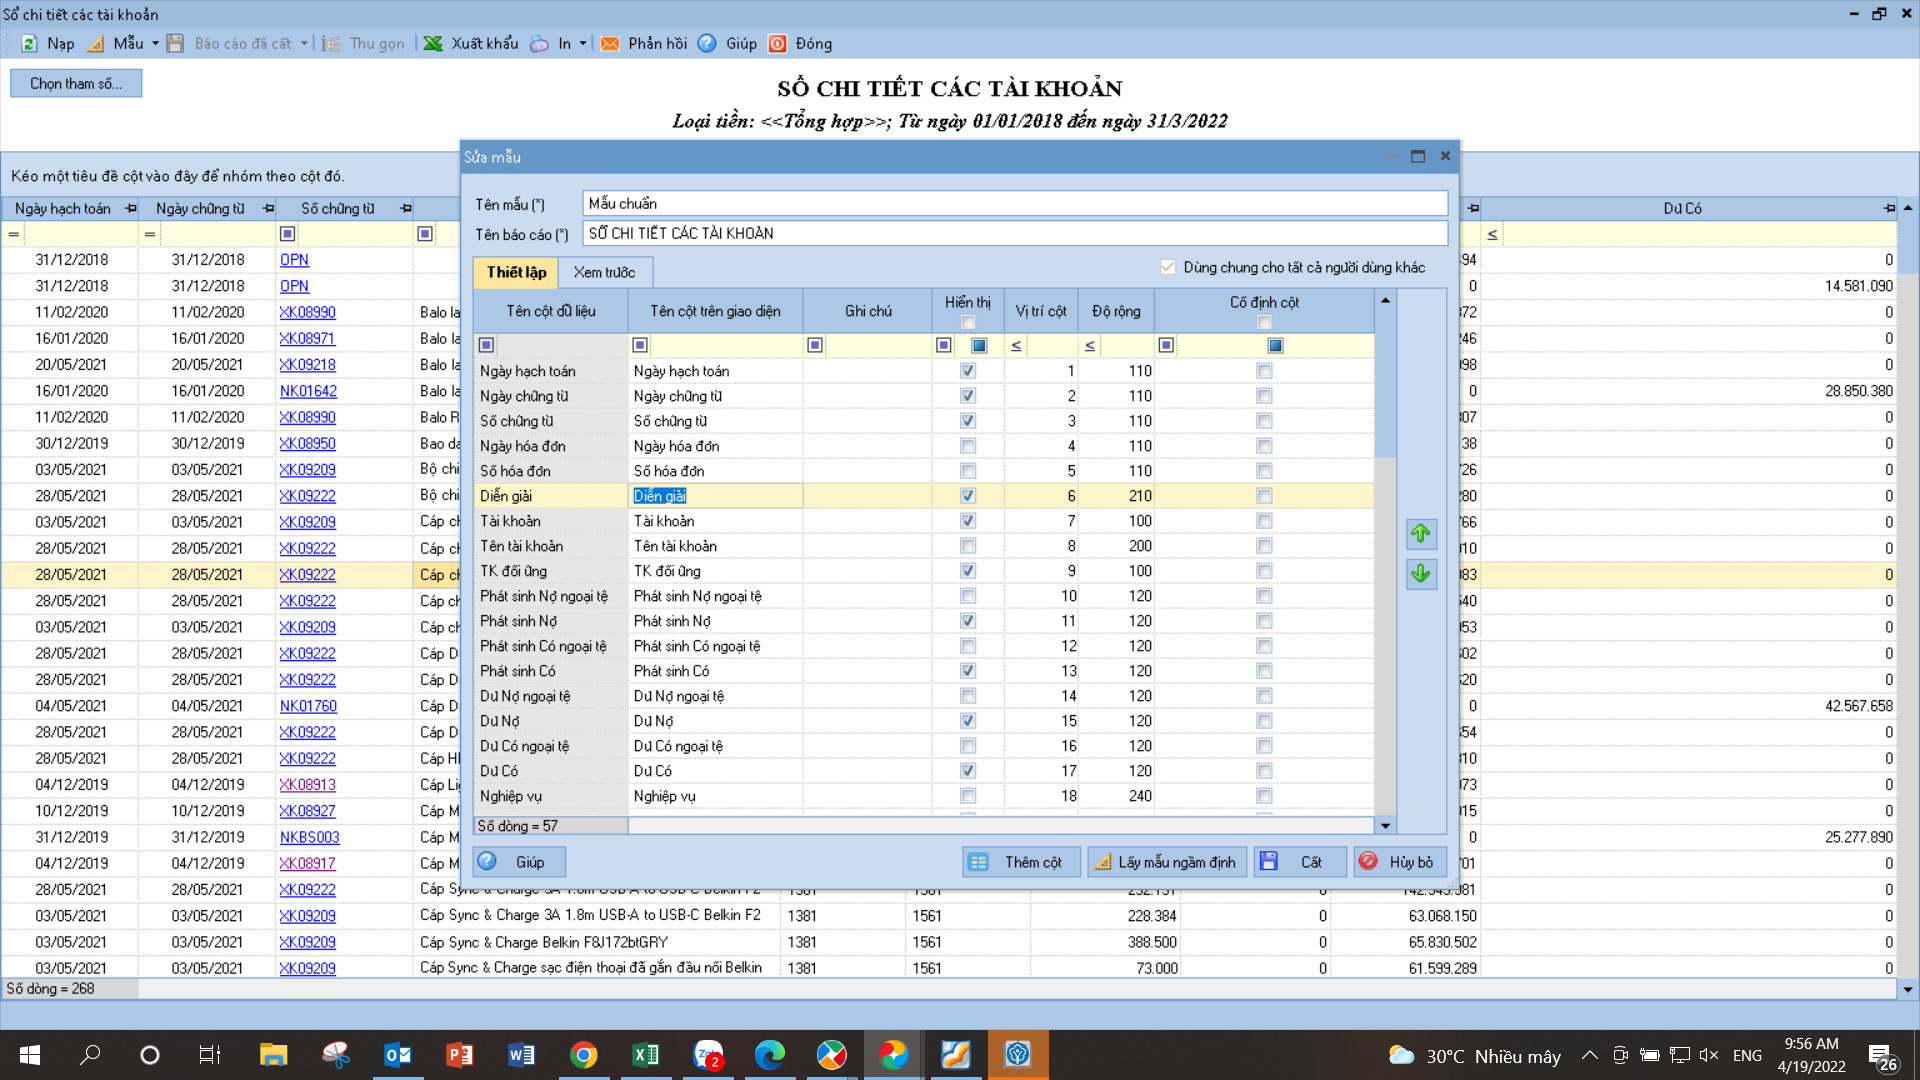Open Zalo from taskbar
The height and width of the screenshot is (1080, 1920).
click(x=708, y=1055)
